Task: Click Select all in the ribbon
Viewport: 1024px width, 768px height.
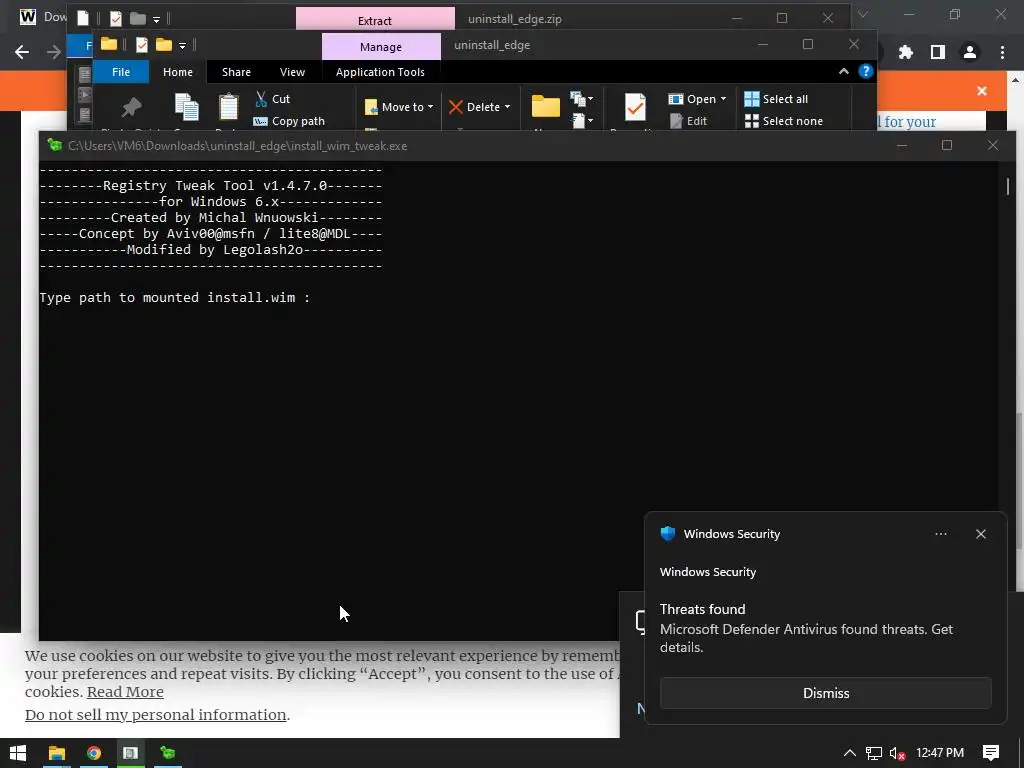Action: coord(776,99)
